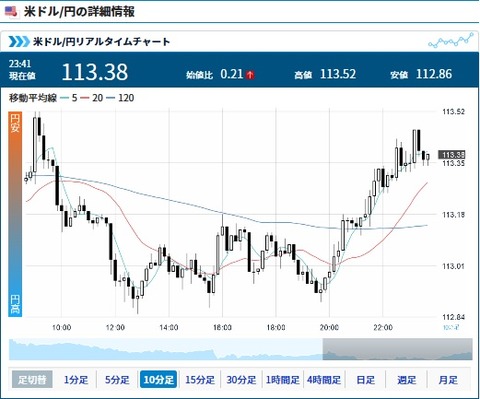Switch chart to 15分足
This screenshot has height=399, width=480.
point(200,379)
